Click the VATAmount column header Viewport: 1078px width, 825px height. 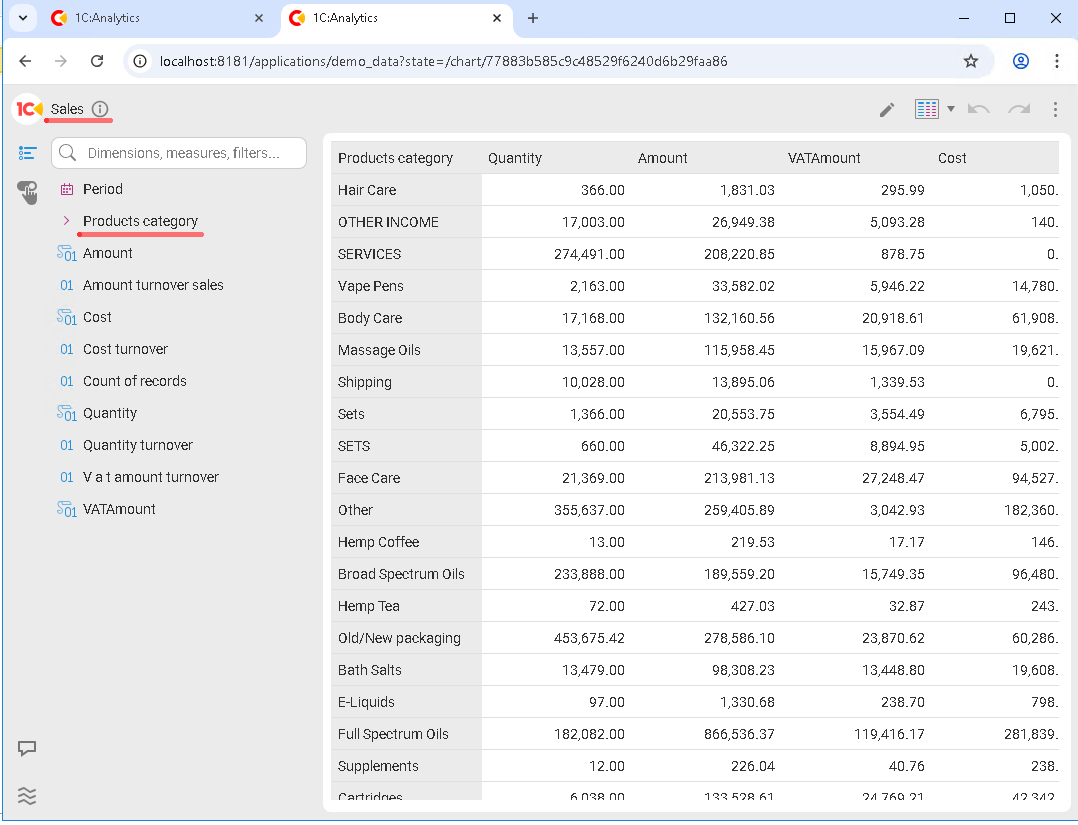click(824, 158)
